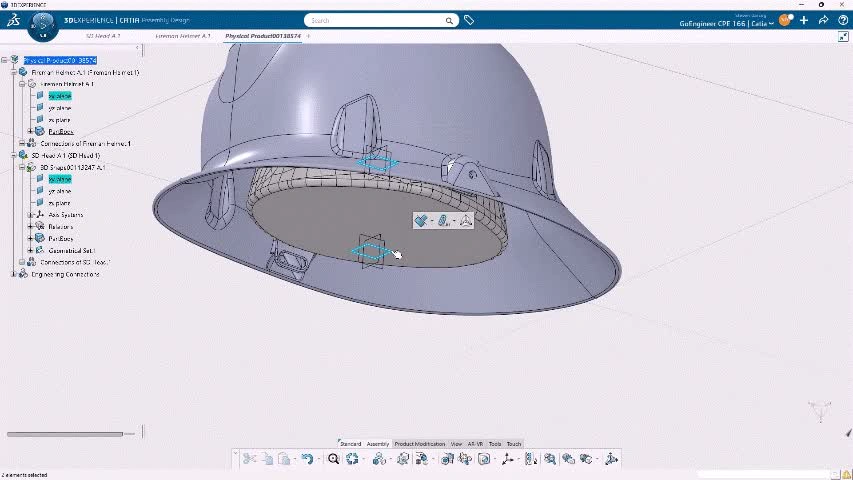Click the collapse view arrows icon top right
853x480 pixels.
pyautogui.click(x=843, y=36)
